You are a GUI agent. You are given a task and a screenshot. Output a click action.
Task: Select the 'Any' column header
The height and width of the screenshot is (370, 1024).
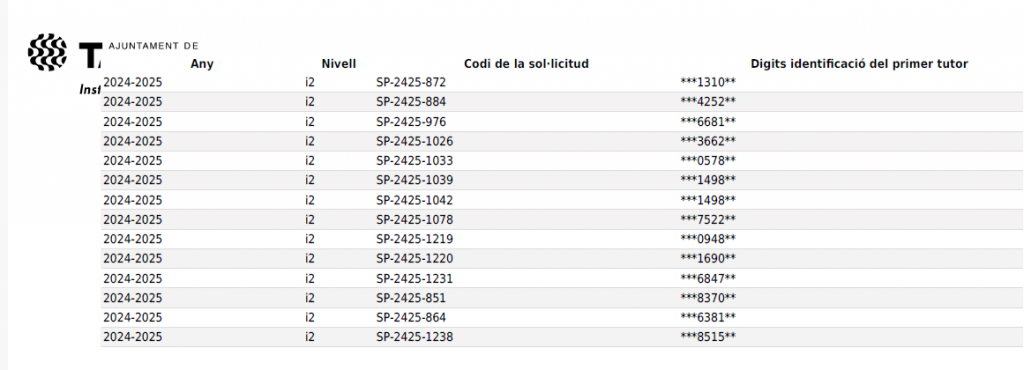(202, 64)
